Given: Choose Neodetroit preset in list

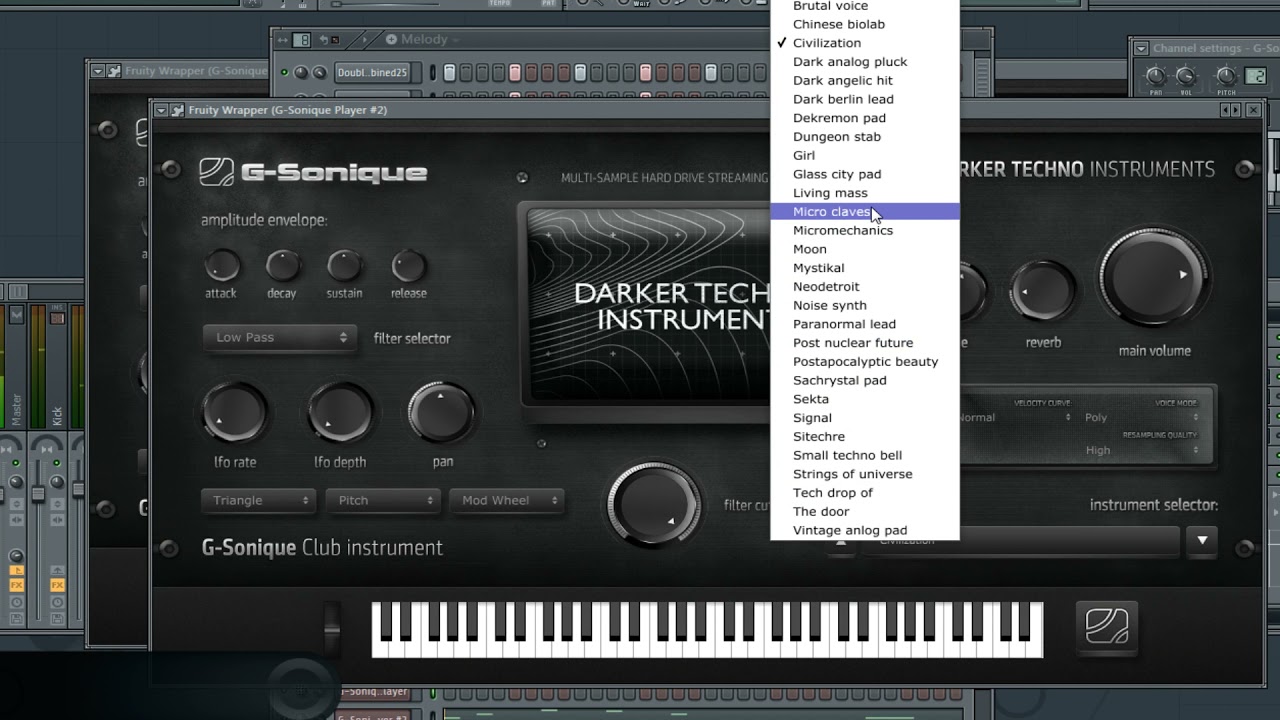Looking at the screenshot, I should click(865, 287).
